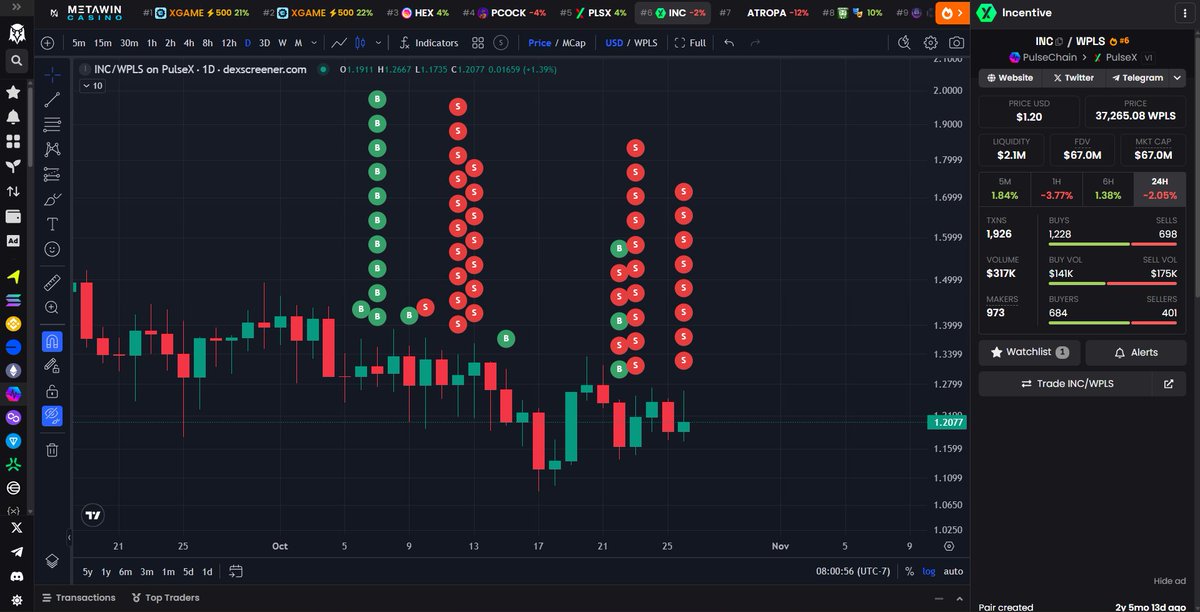Open portfolio wallet icon in sidebar
The image size is (1200, 612).
[13, 216]
